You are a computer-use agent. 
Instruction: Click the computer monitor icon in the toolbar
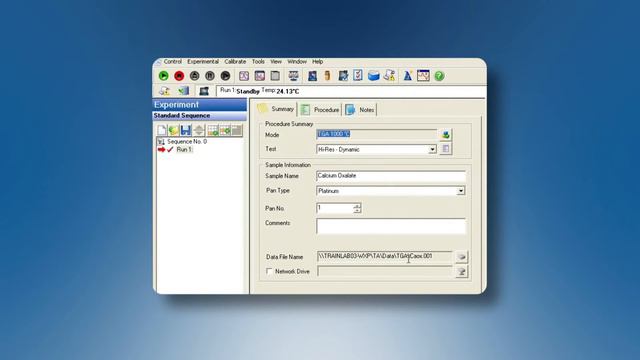tap(293, 76)
